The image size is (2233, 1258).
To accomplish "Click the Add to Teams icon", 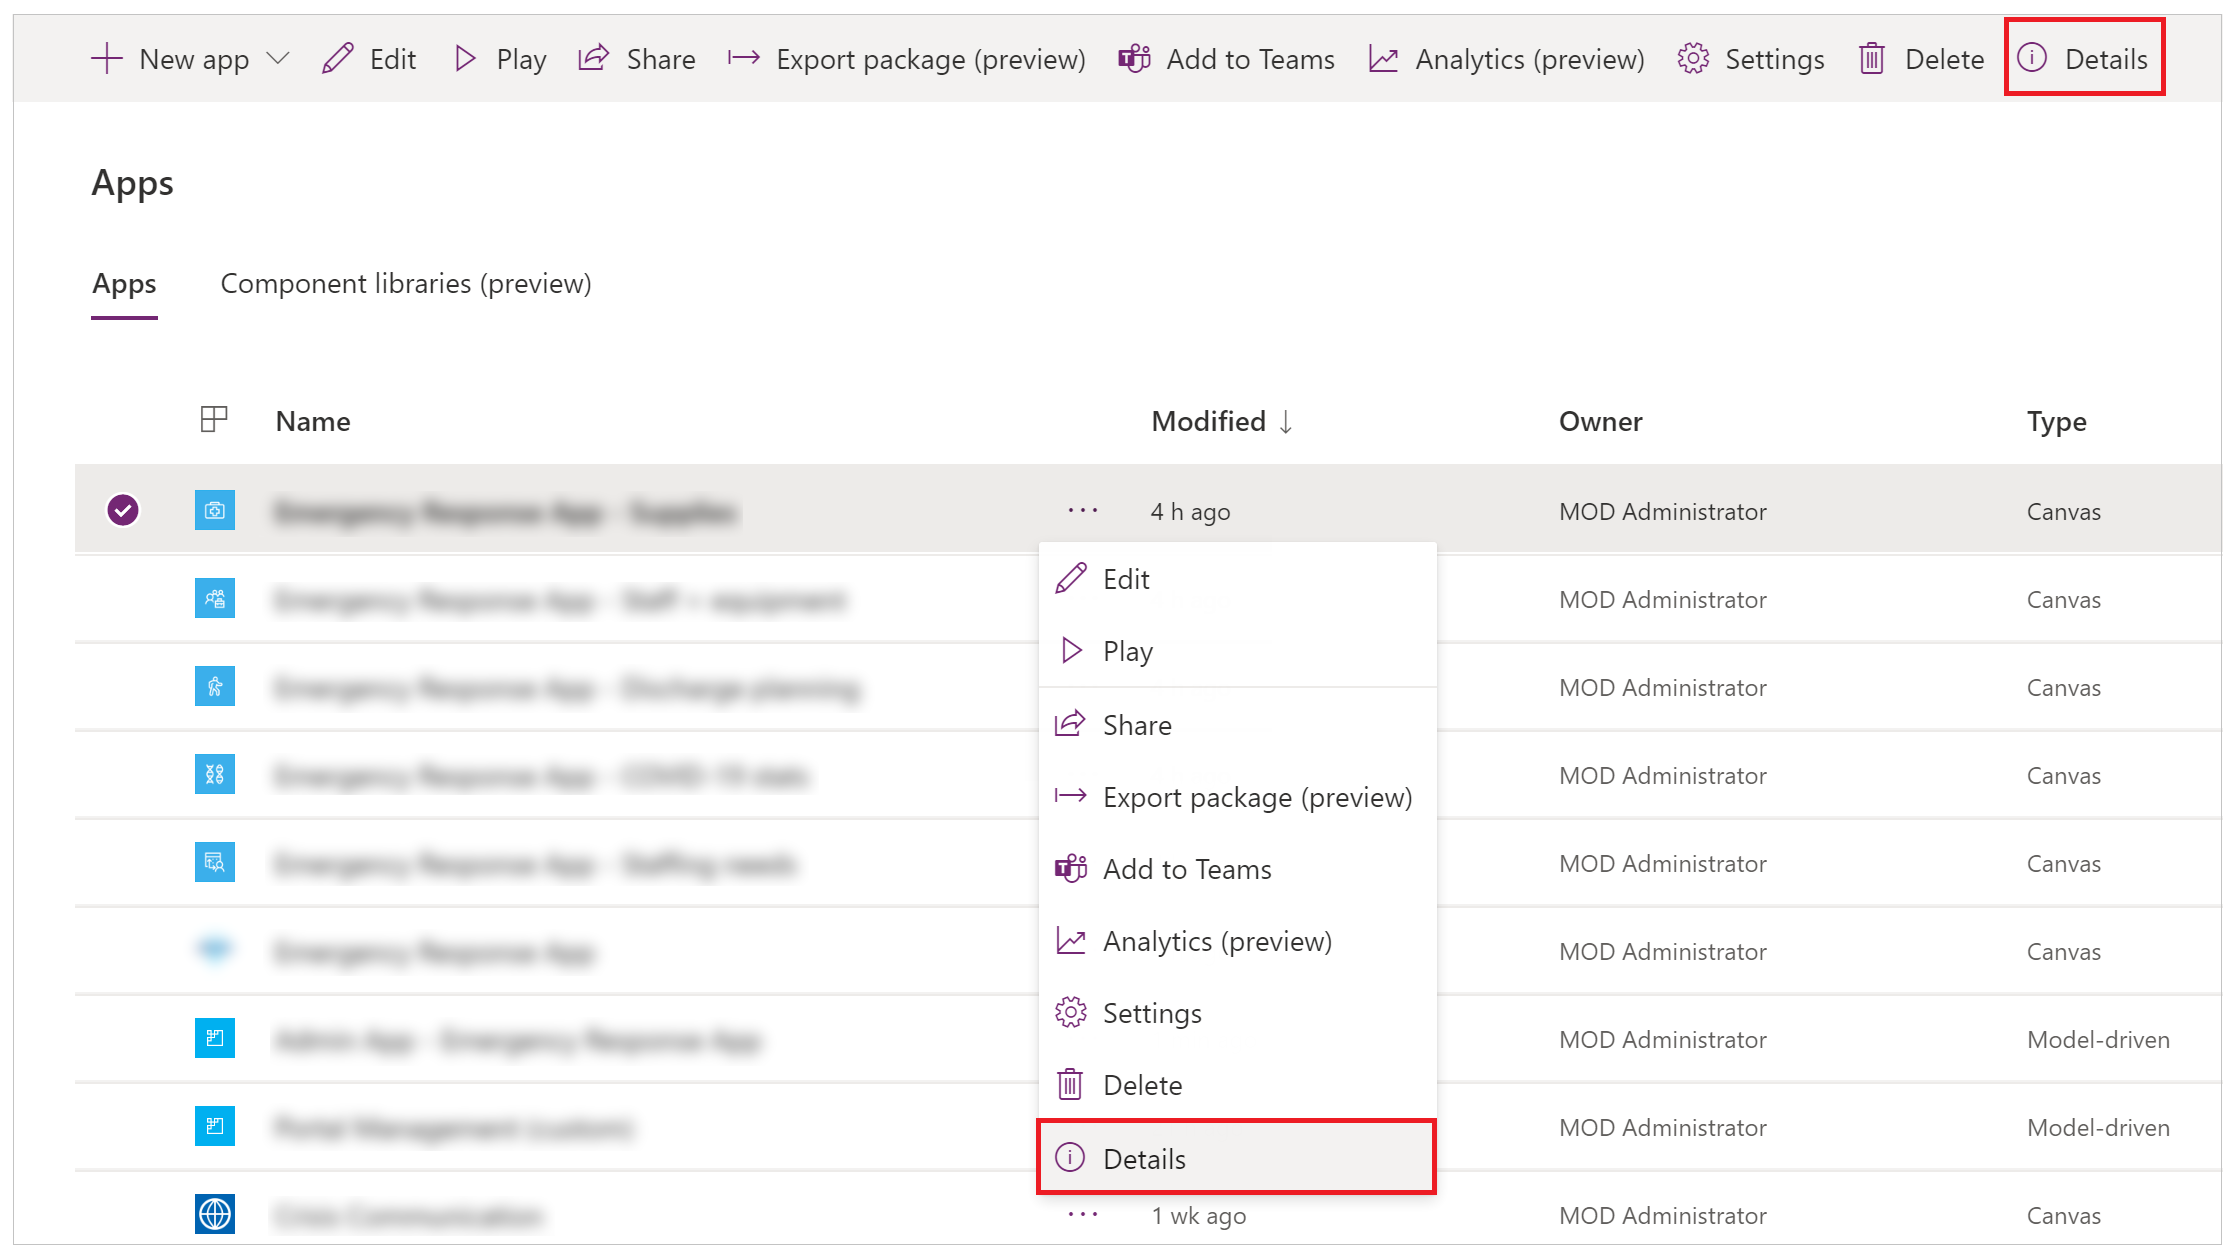I will pos(1069,868).
